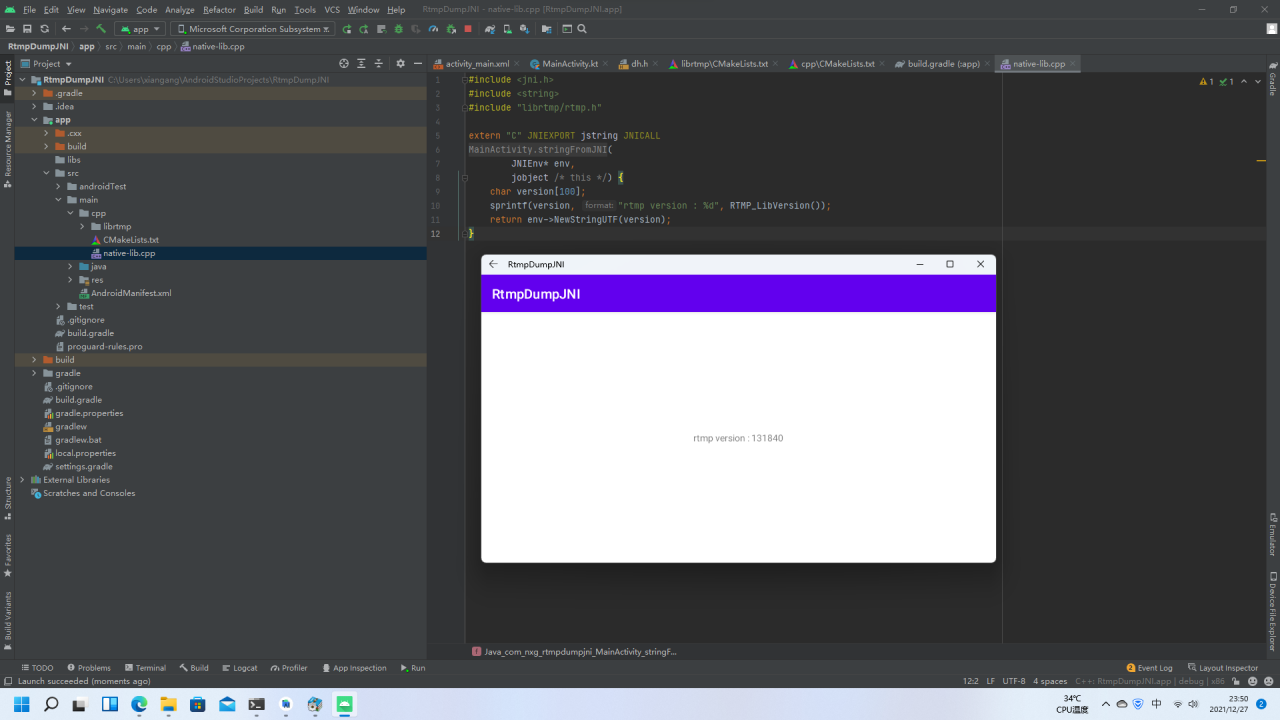Toggle the Device File Explorer side panel
Screen dimensions: 1280x720
[1273, 611]
